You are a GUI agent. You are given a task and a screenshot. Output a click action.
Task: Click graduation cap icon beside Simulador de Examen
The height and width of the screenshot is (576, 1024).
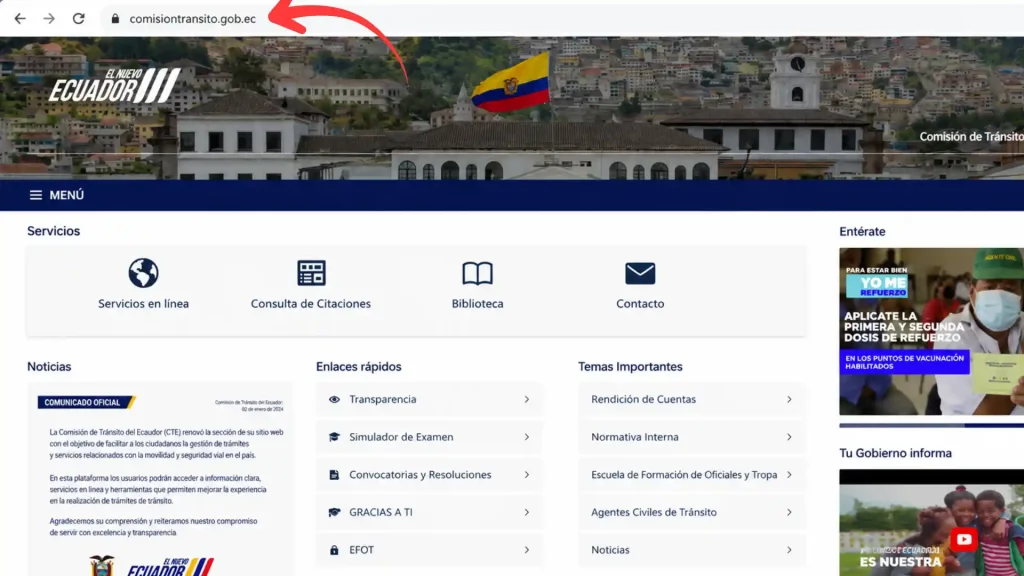334,437
